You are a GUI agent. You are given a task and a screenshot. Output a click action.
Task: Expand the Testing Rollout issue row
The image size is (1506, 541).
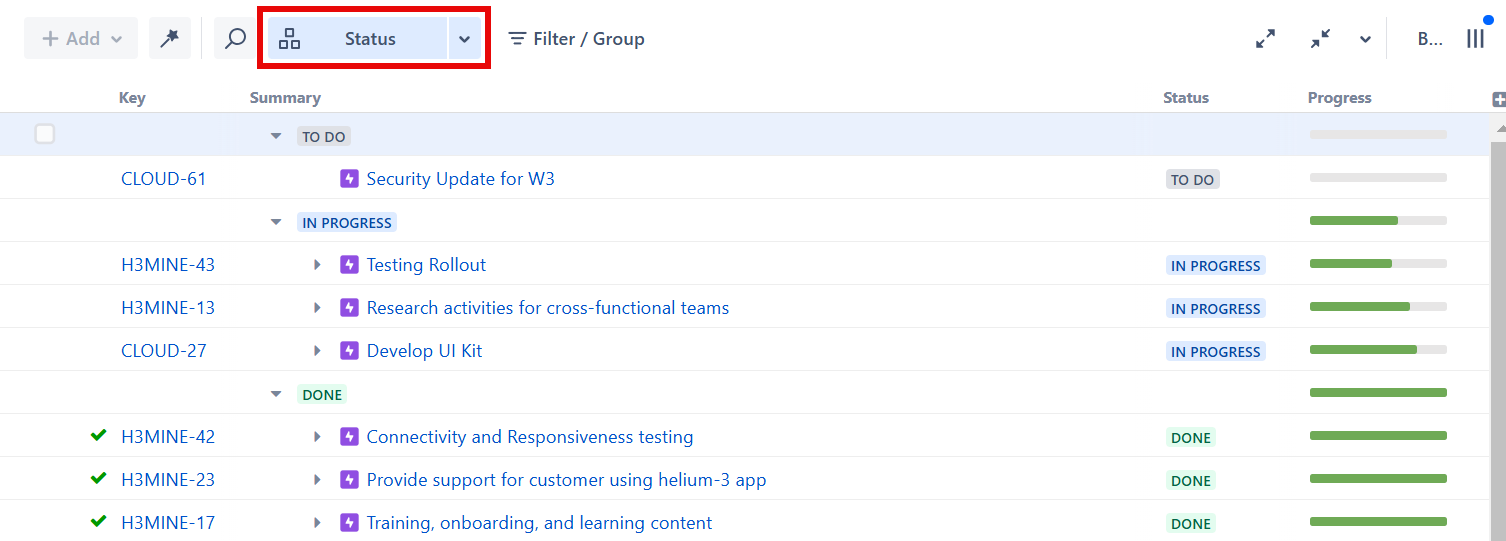pos(317,265)
